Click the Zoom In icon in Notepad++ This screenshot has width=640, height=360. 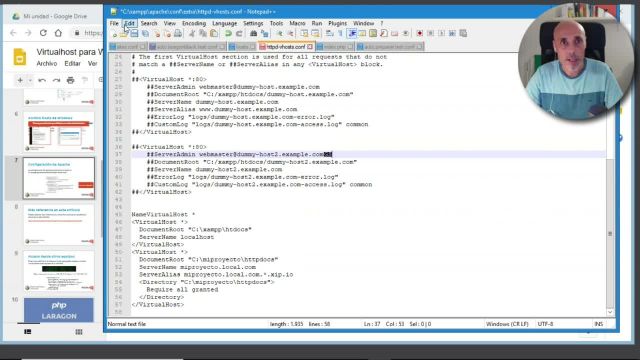pos(280,34)
